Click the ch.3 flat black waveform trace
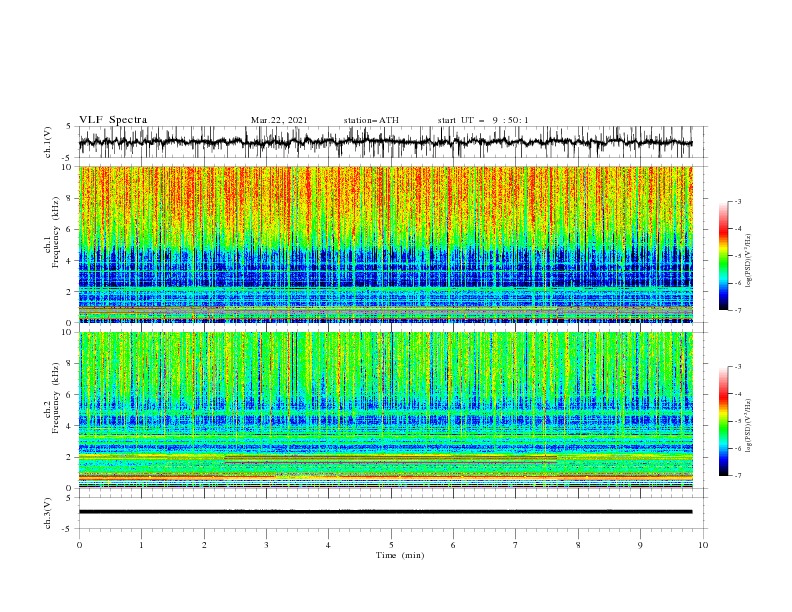The width and height of the screenshot is (792, 612). click(385, 512)
